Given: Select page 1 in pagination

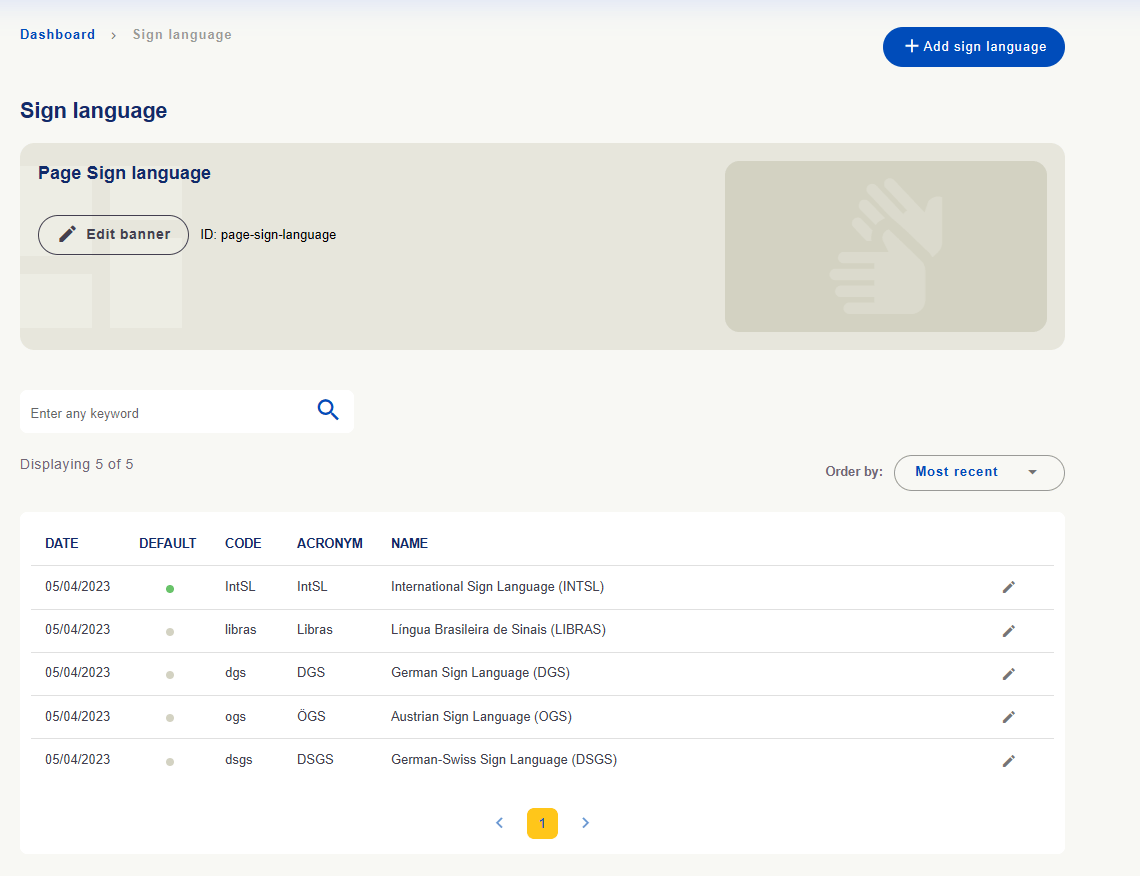Looking at the screenshot, I should [x=542, y=823].
